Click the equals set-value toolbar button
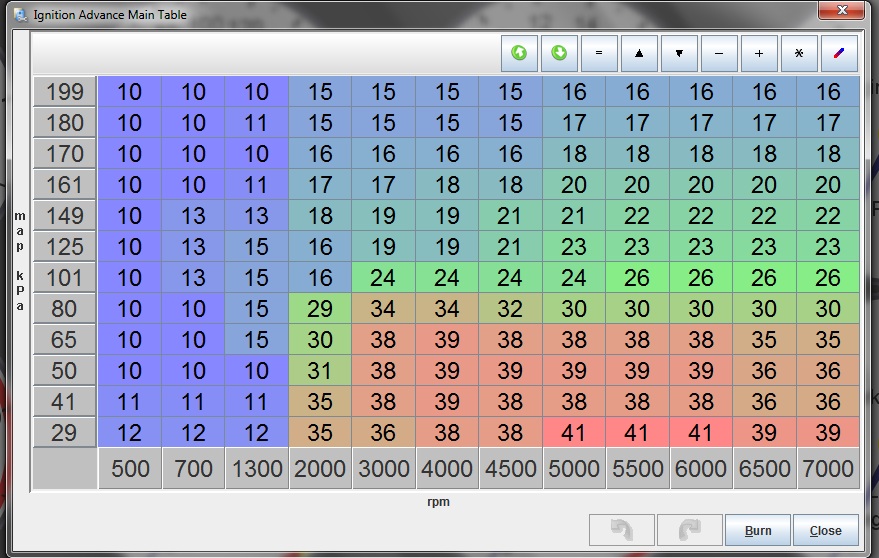This screenshot has height=558, width=879. (599, 53)
